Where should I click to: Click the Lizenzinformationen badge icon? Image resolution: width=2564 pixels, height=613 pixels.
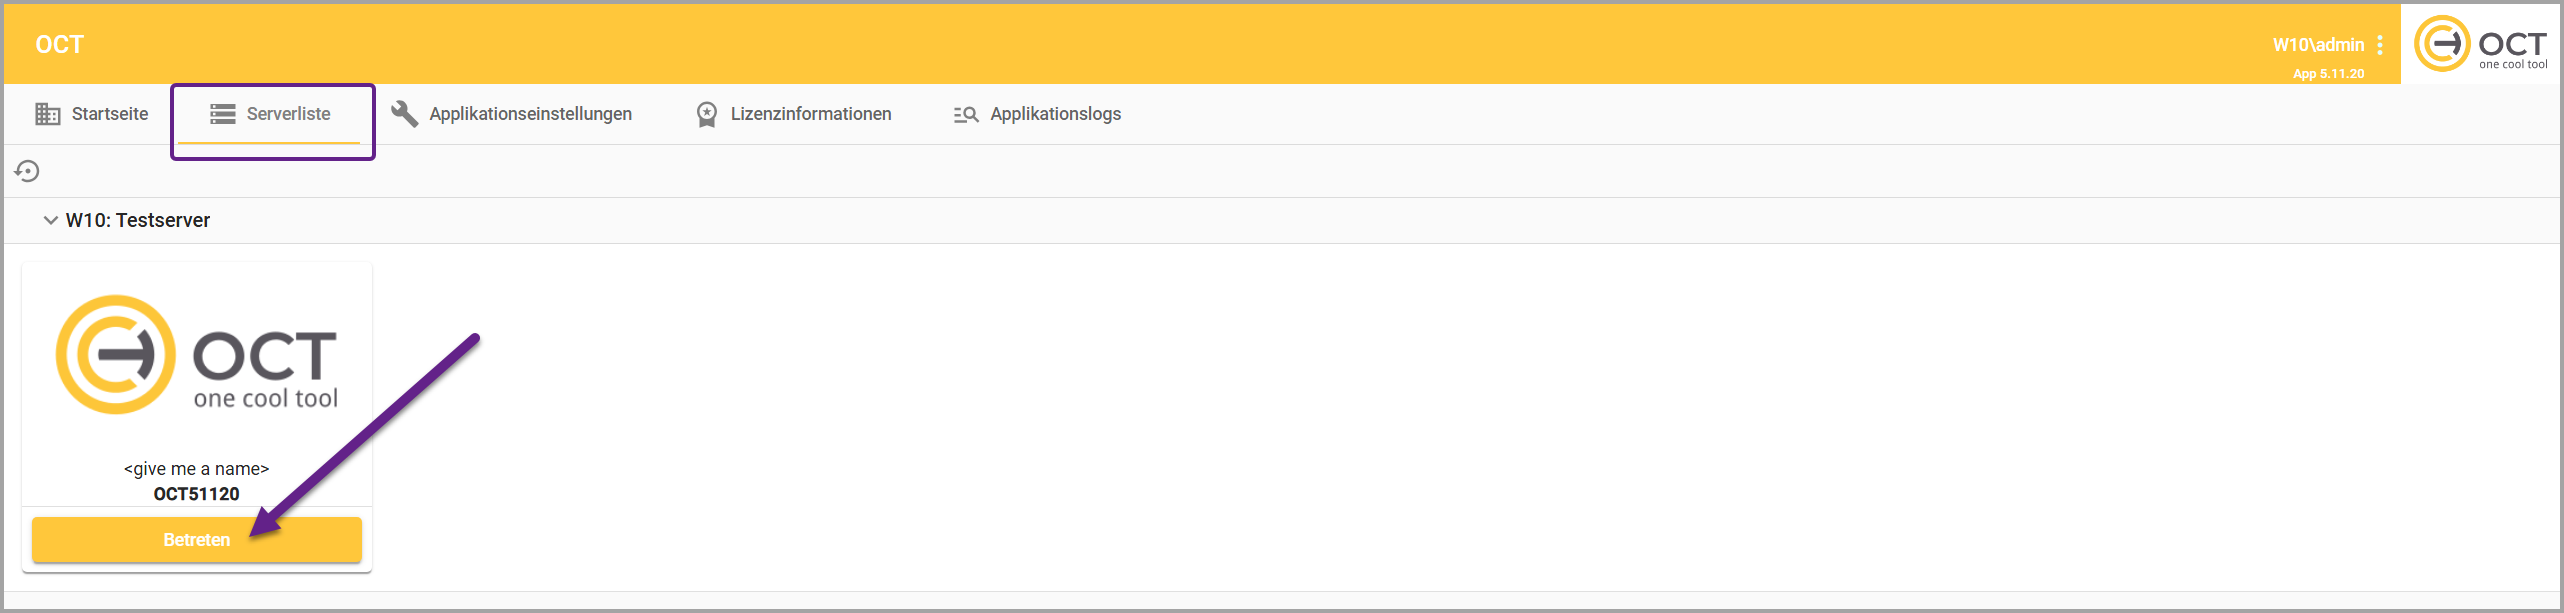click(706, 114)
